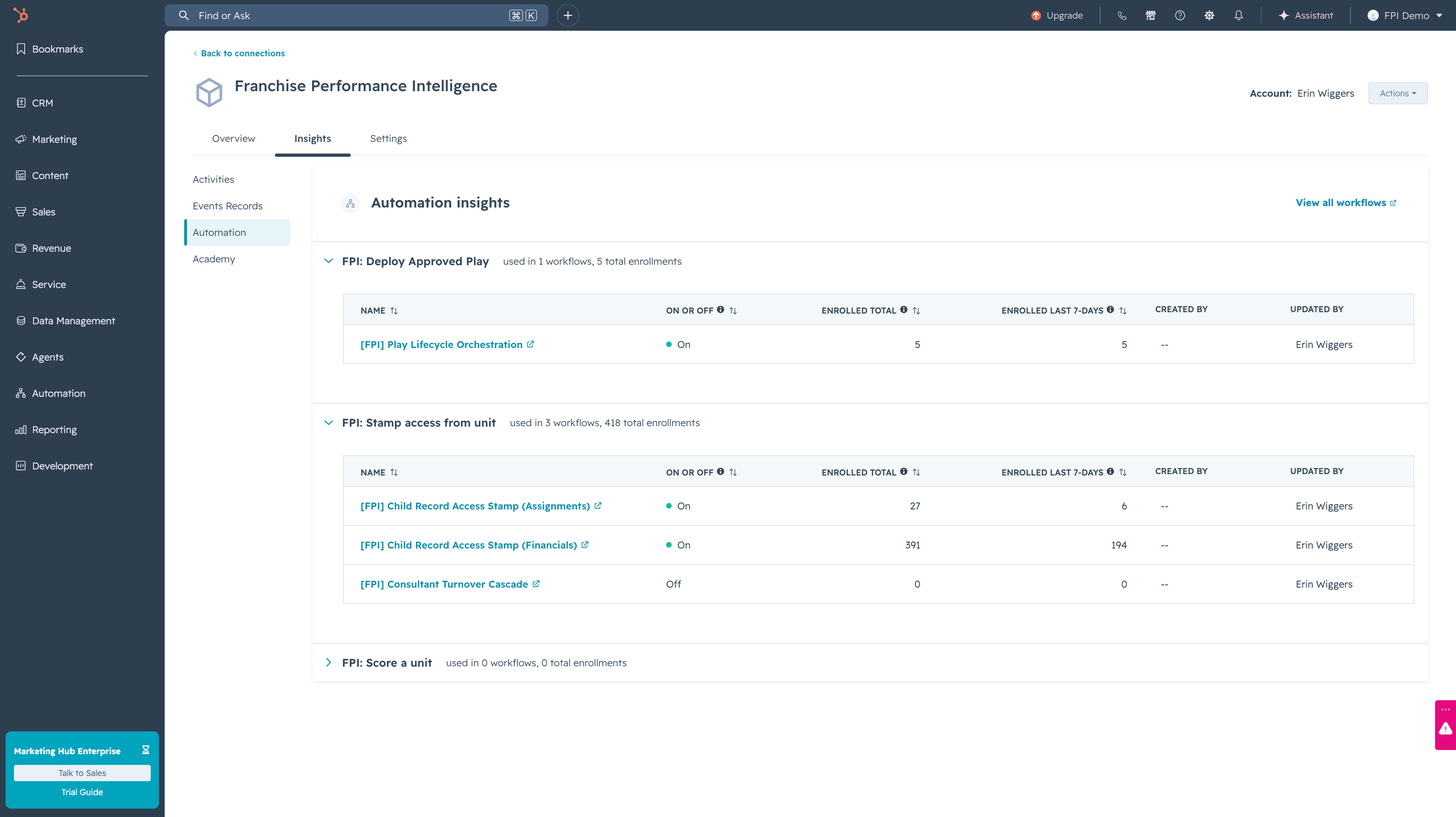Viewport: 1456px width, 817px height.
Task: Select the Insights tab
Action: (x=312, y=139)
